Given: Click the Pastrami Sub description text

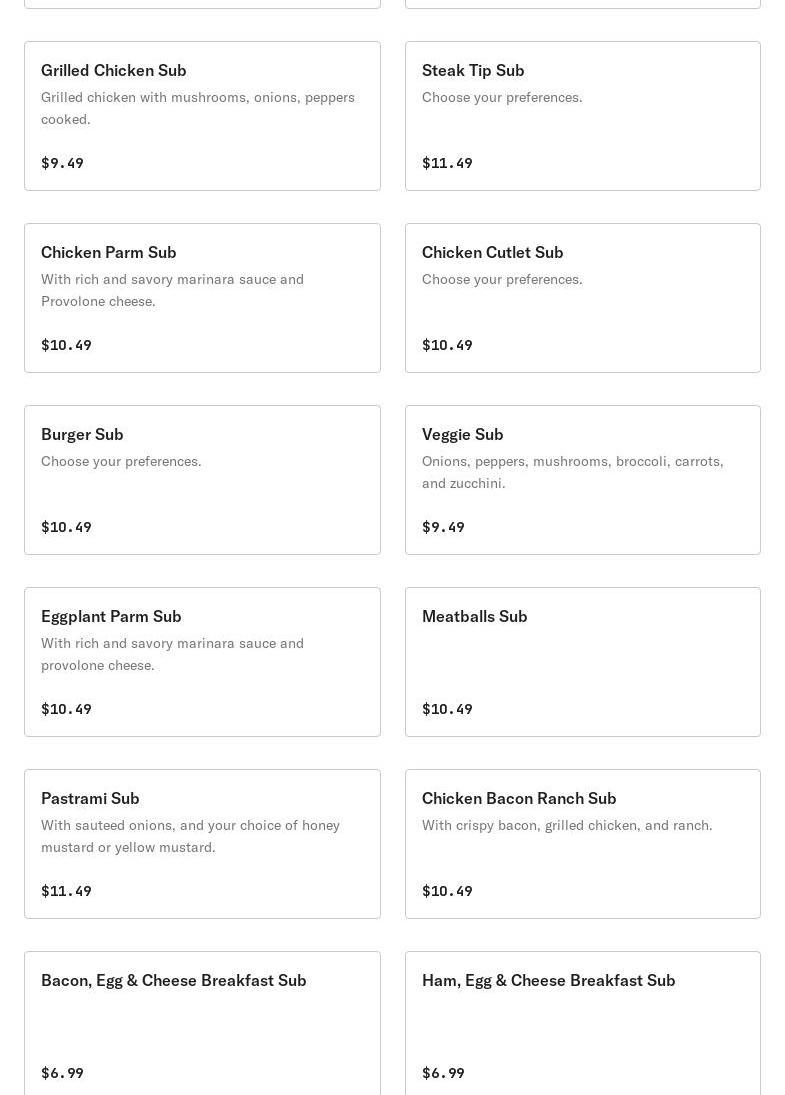Looking at the screenshot, I should [190, 836].
